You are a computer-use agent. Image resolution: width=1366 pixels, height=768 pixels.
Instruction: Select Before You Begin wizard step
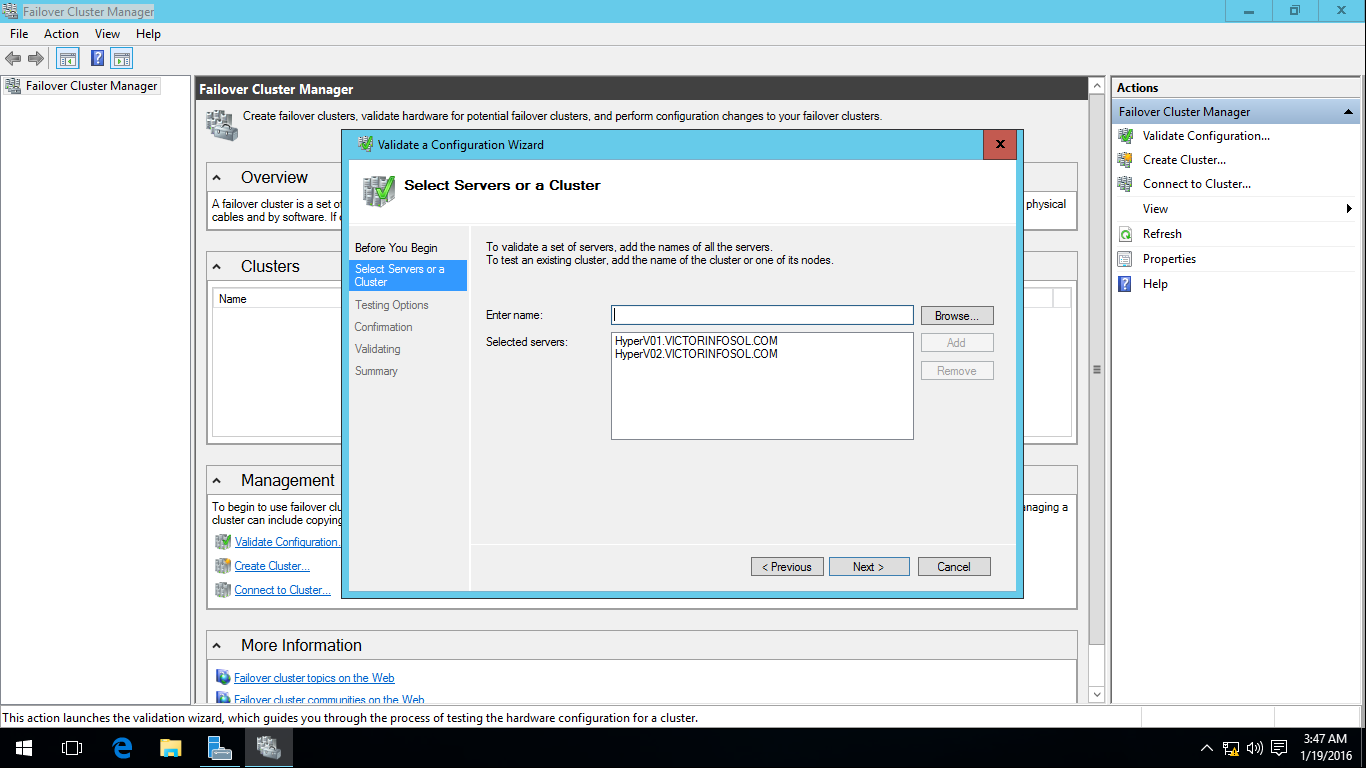tap(396, 248)
